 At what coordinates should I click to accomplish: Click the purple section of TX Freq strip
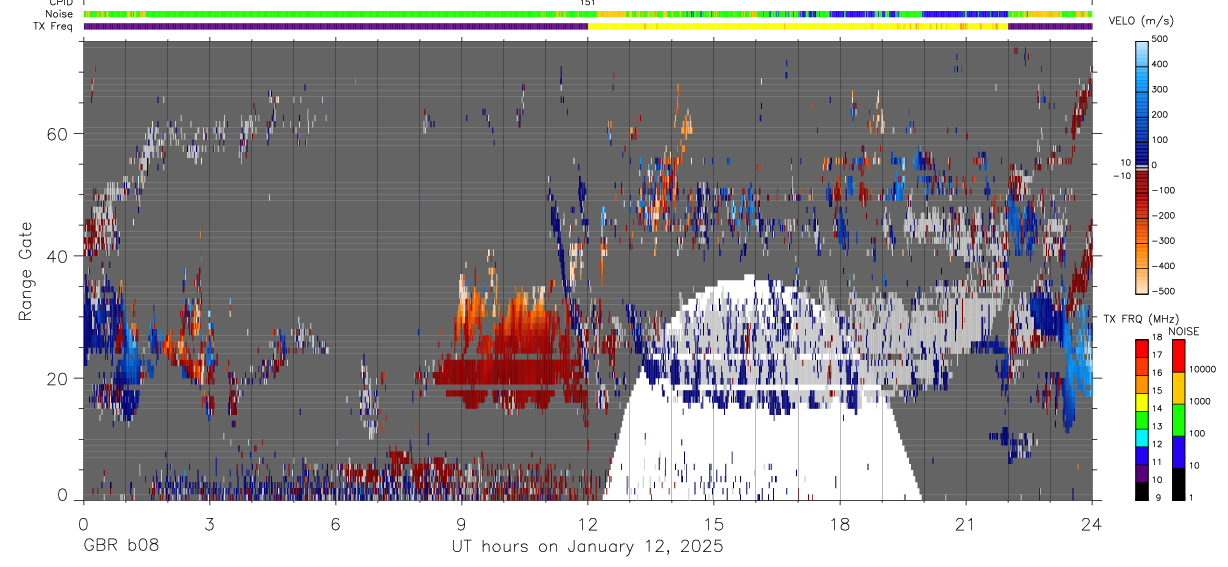pos(335,26)
